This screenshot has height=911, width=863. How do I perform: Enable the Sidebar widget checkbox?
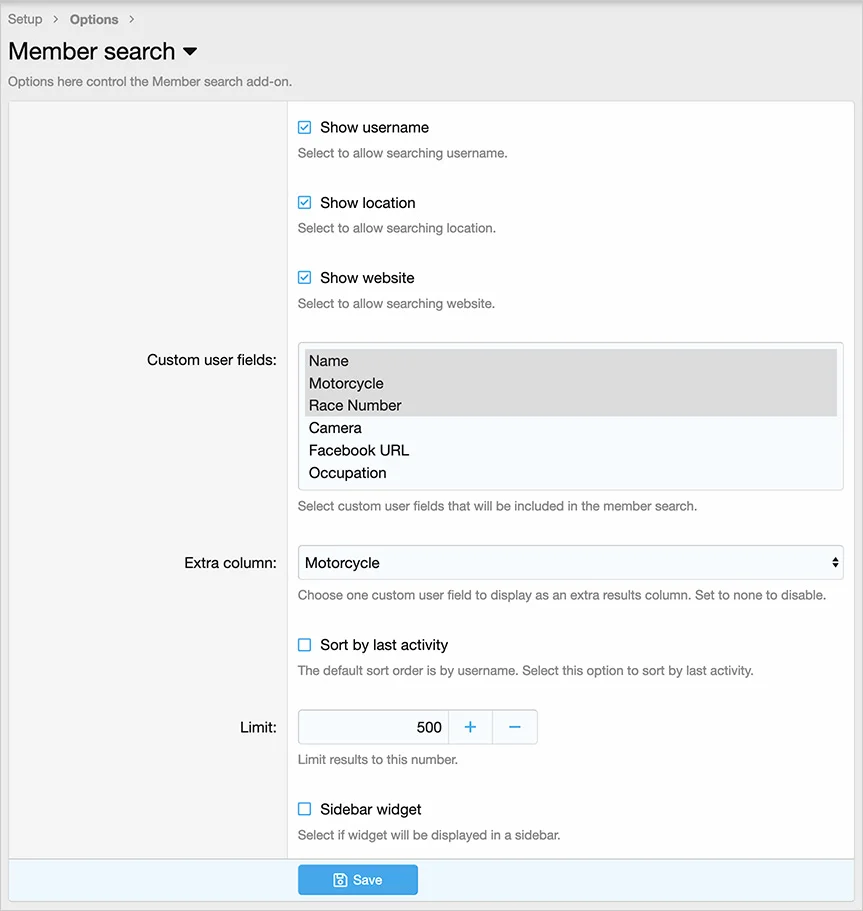[305, 809]
